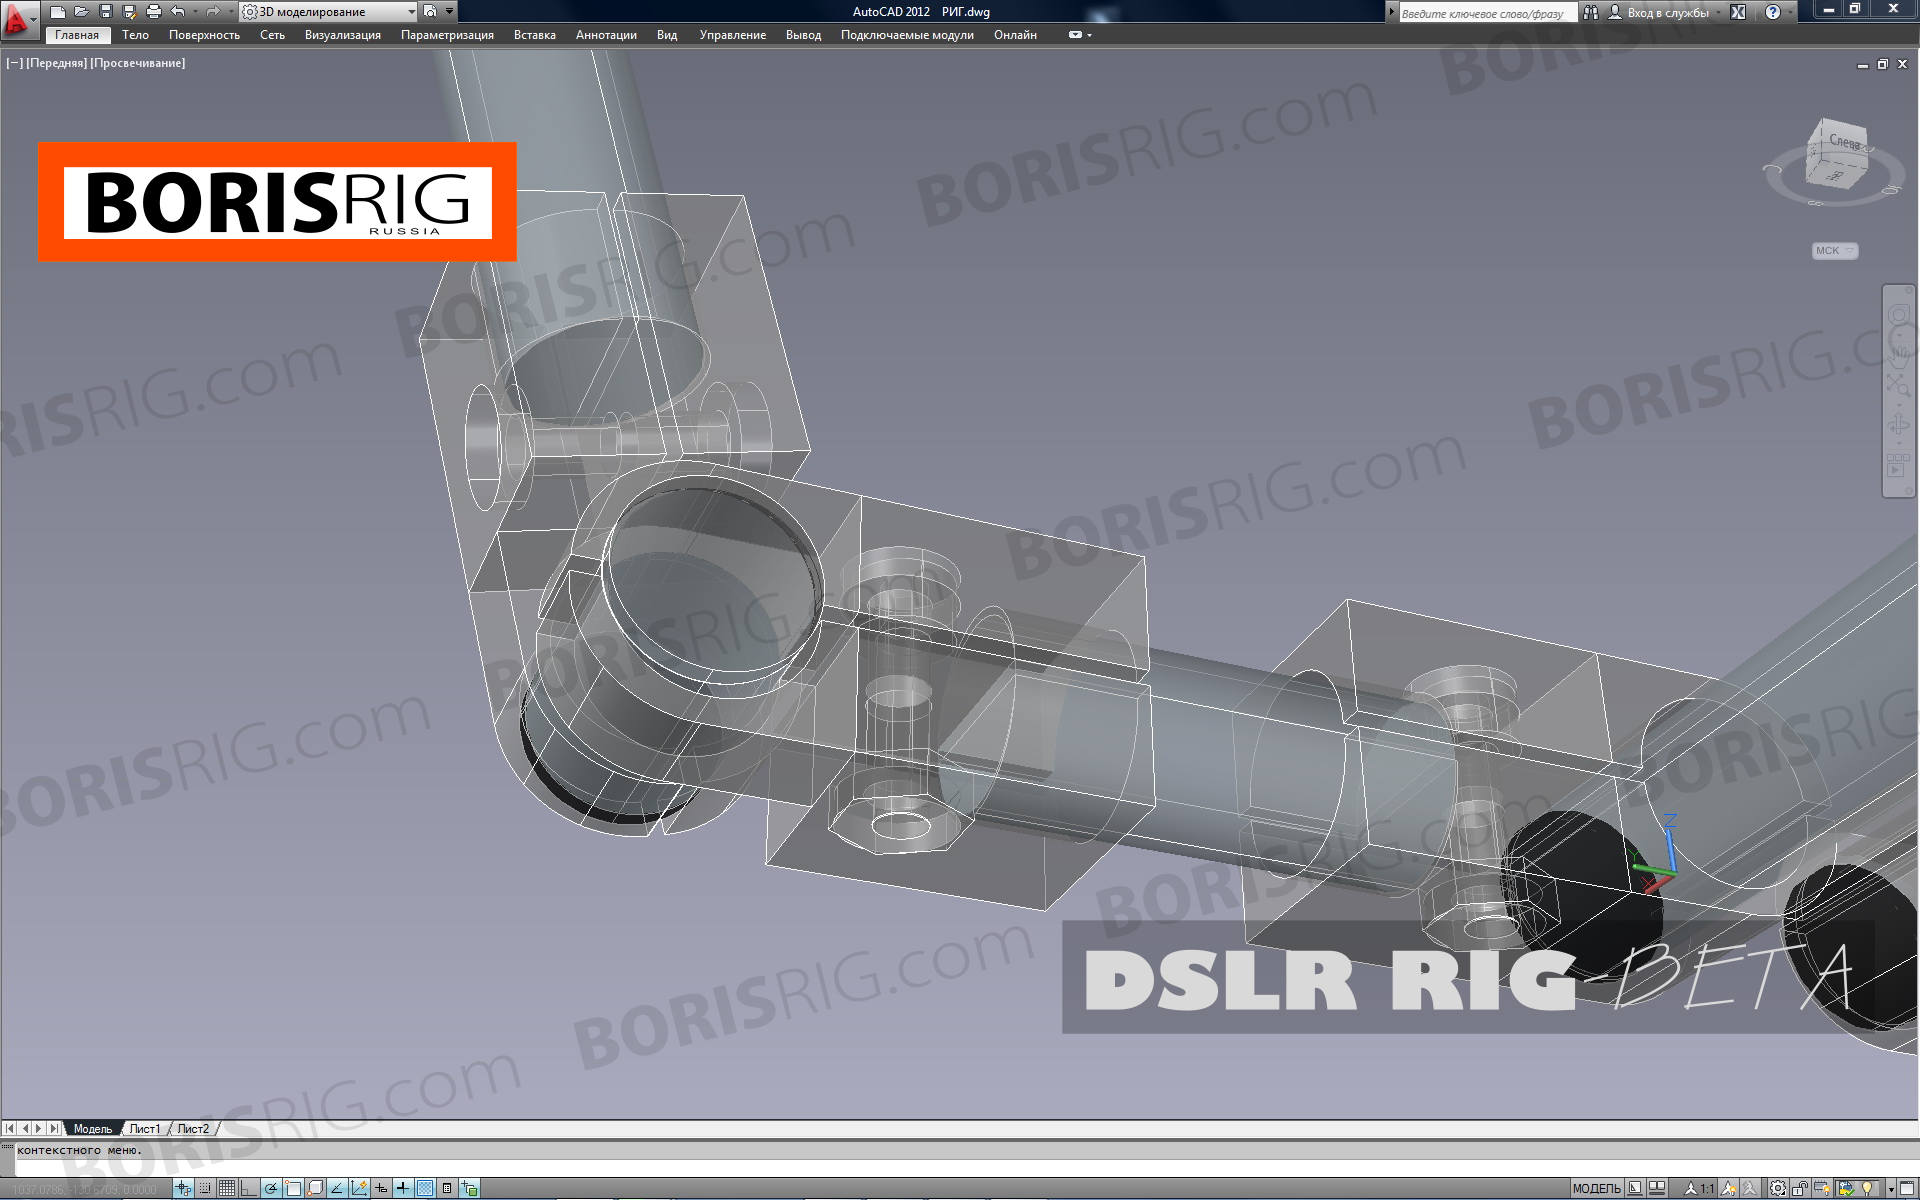Image resolution: width=1920 pixels, height=1200 pixels.
Task: Toggle Ortho Mode in status bar
Action: point(249,1189)
